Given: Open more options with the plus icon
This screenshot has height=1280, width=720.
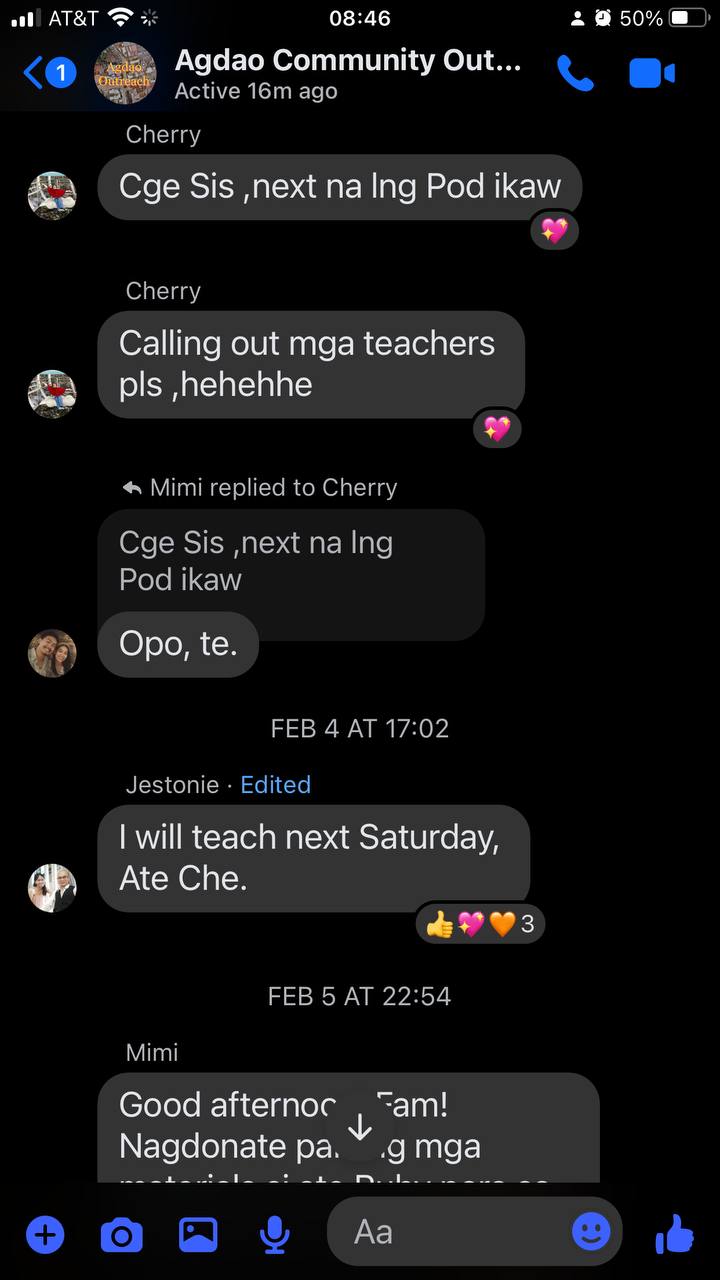Looking at the screenshot, I should [44, 1235].
